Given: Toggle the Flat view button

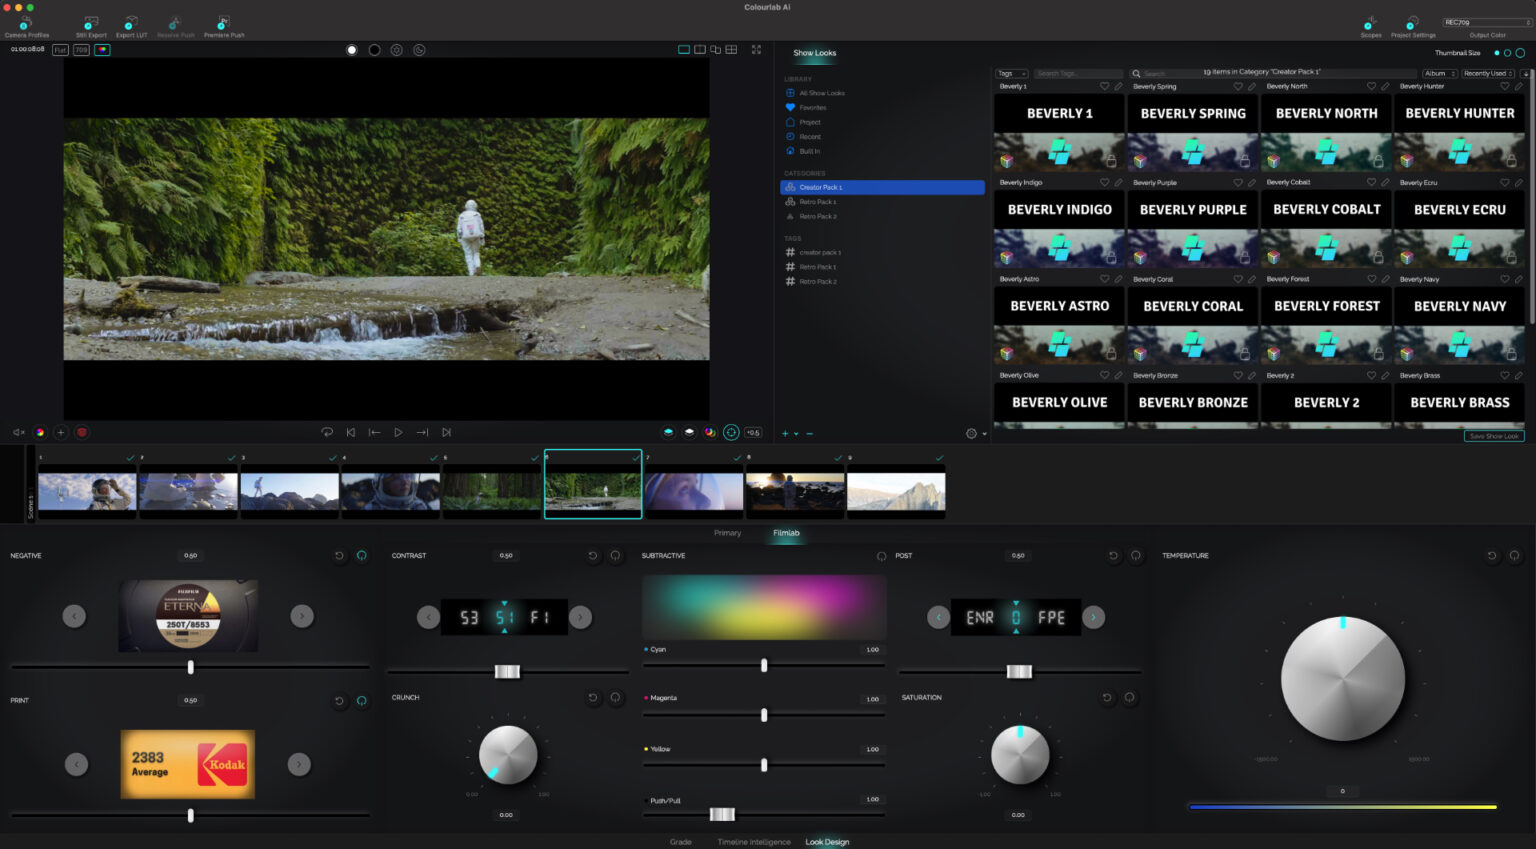Looking at the screenshot, I should (x=60, y=49).
